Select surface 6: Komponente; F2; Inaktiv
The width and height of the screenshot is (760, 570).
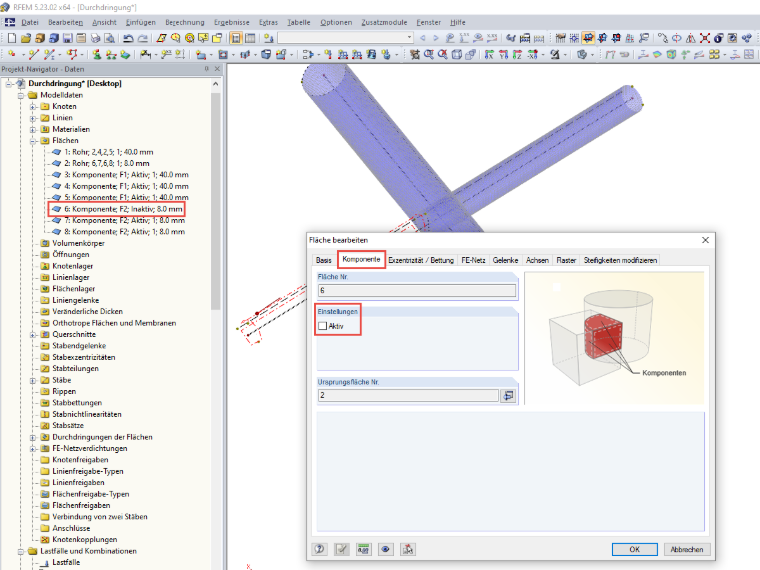click(x=123, y=209)
